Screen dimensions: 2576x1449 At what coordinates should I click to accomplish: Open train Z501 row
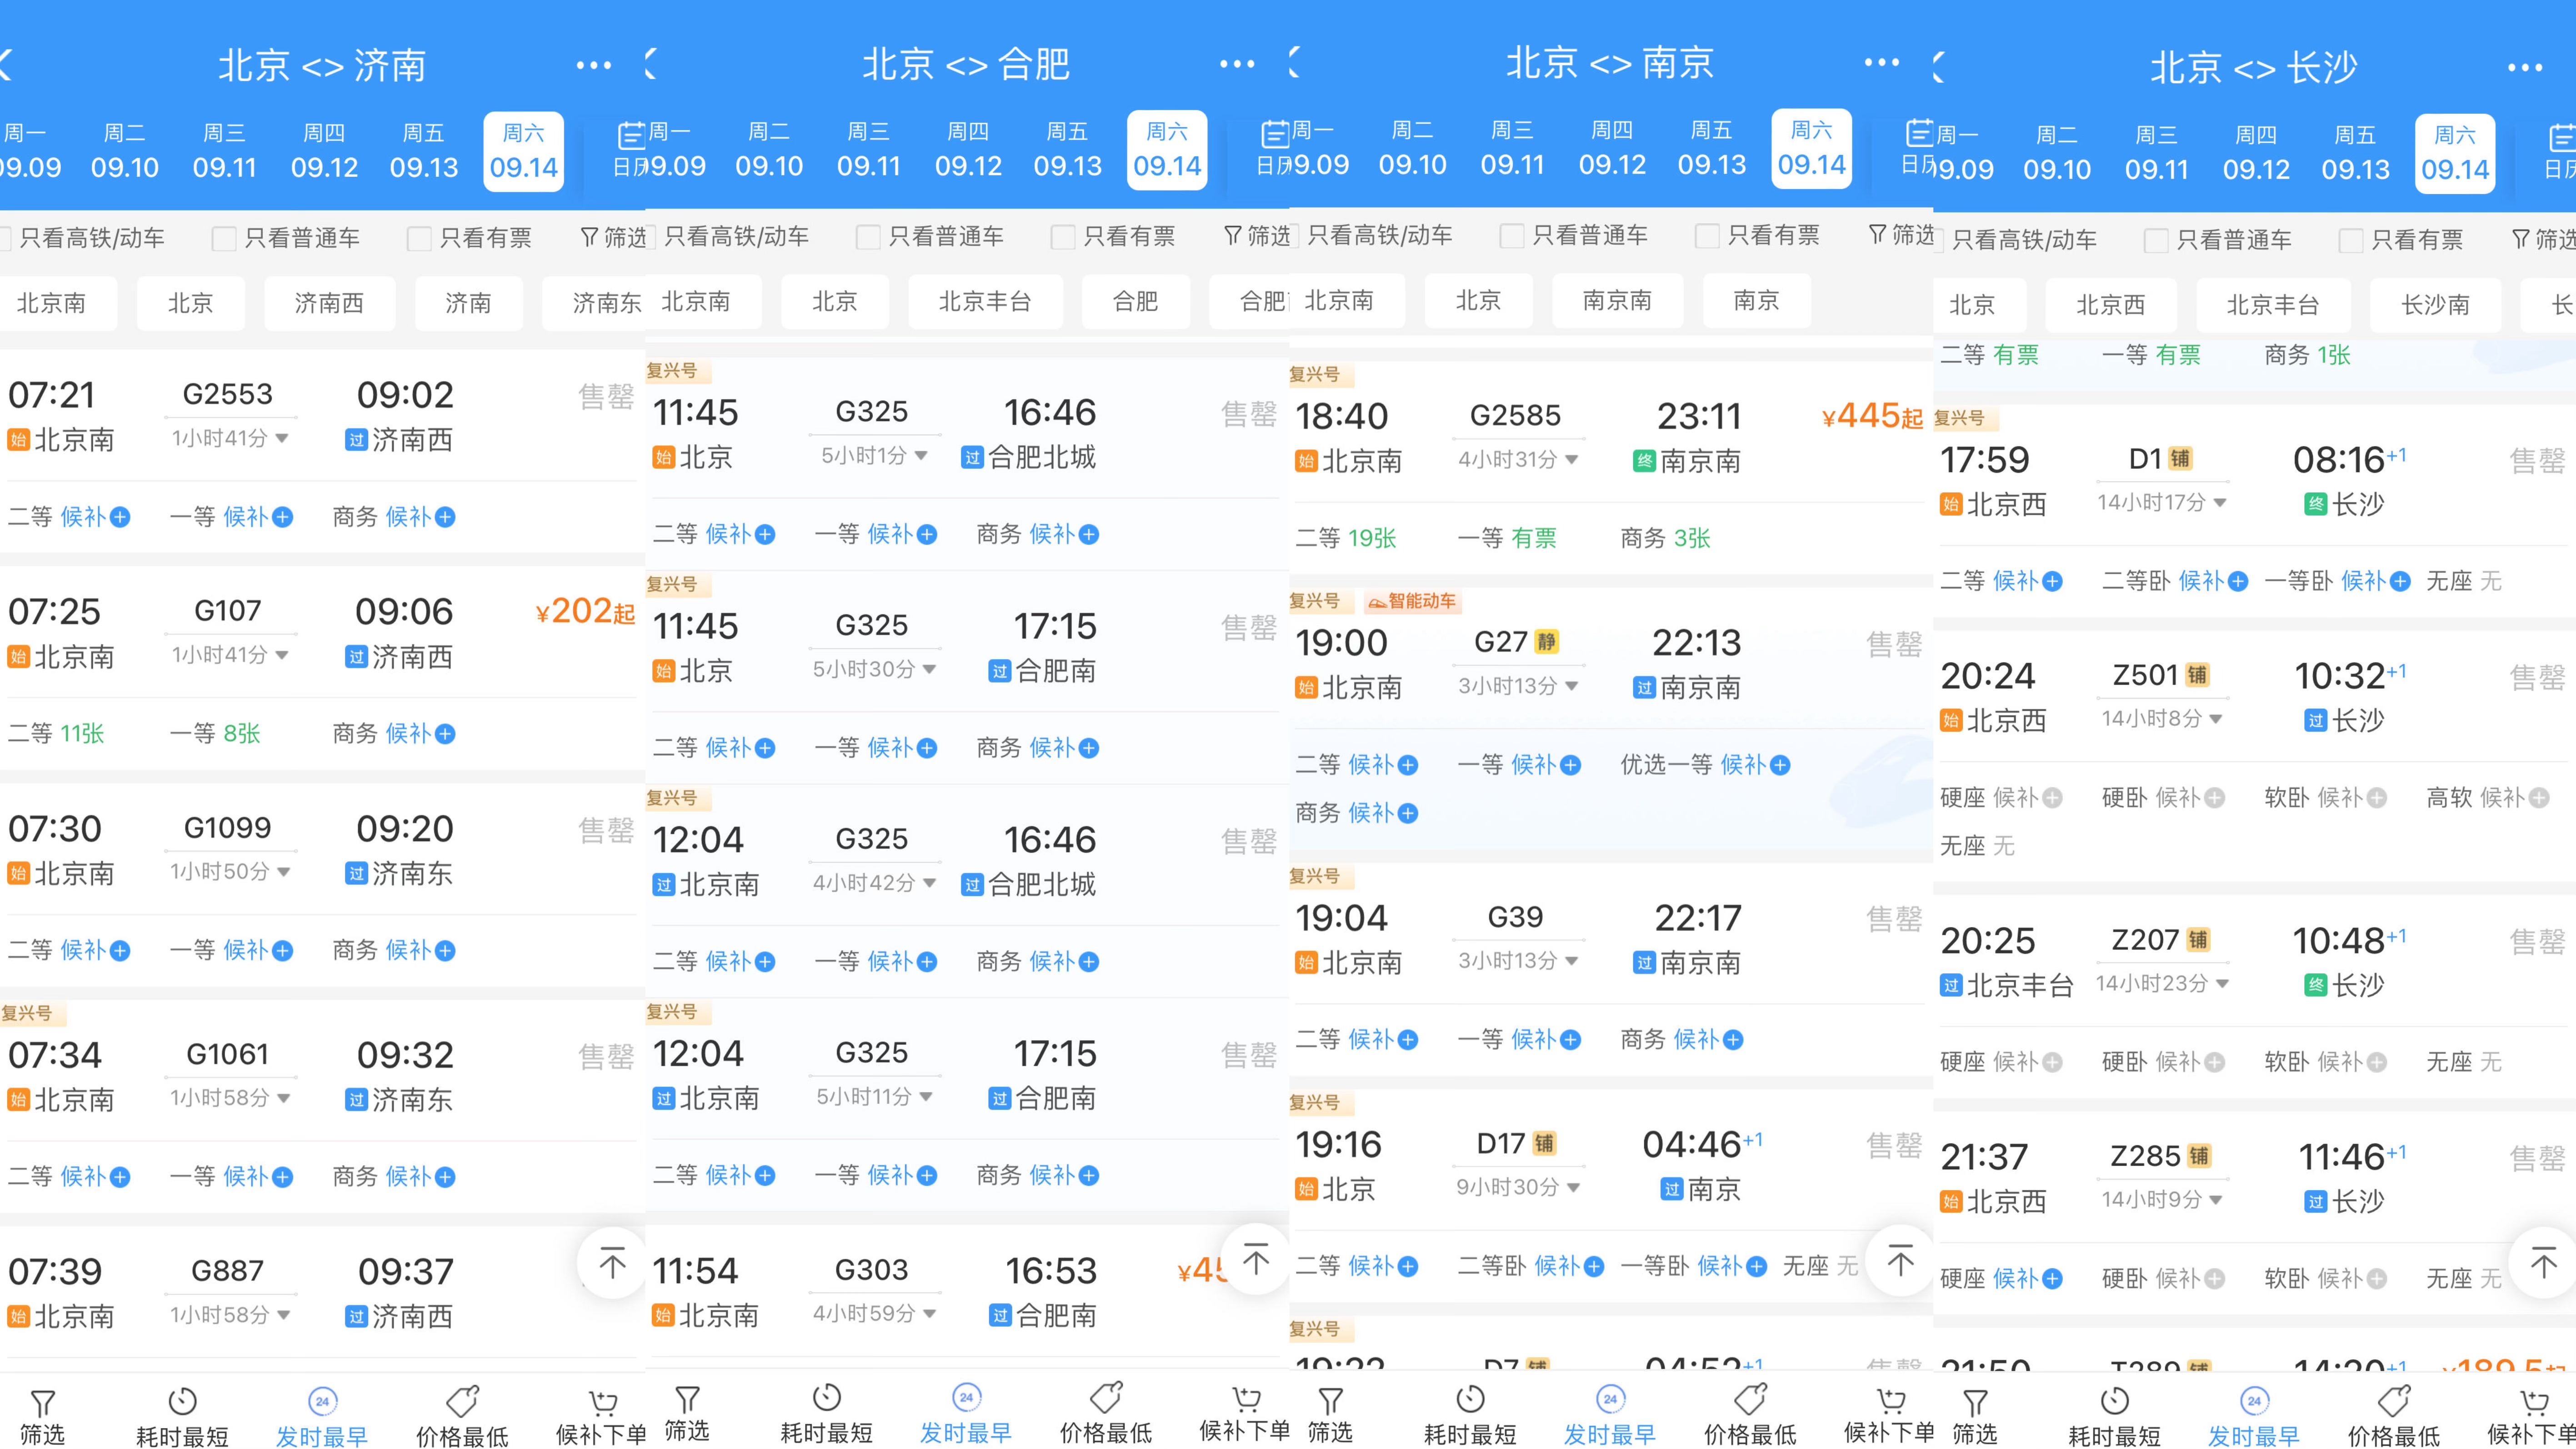click(2254, 756)
